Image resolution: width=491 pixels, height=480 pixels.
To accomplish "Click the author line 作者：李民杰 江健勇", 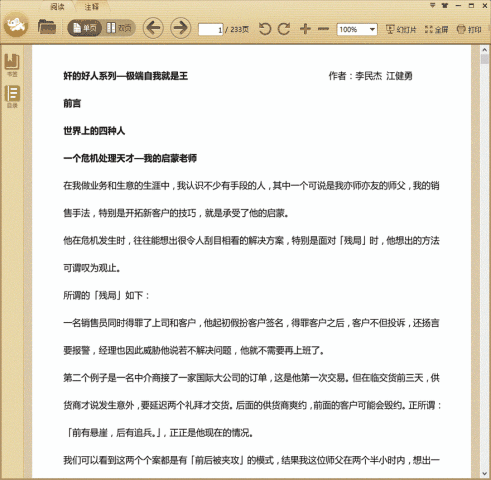I will coord(370,76).
